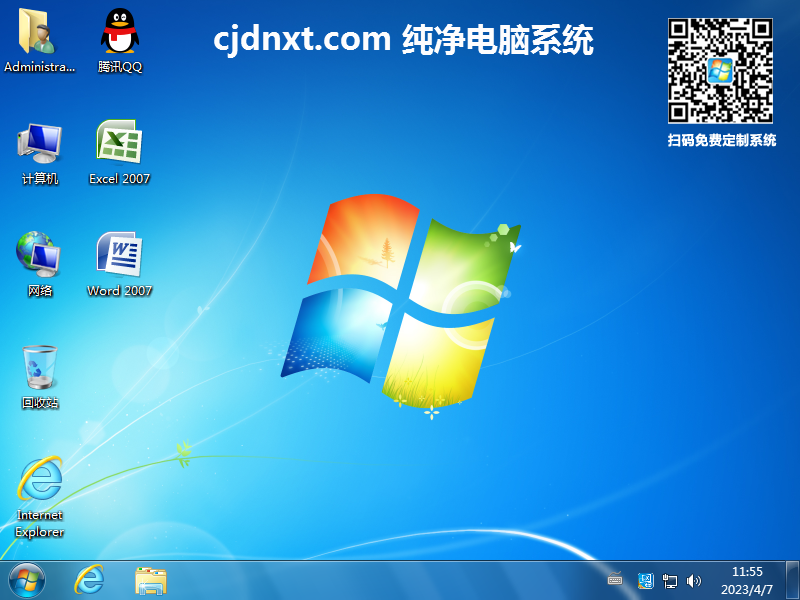The width and height of the screenshot is (800, 600).
Task: Launch Internet Explorer from the taskbar
Action: tap(89, 581)
